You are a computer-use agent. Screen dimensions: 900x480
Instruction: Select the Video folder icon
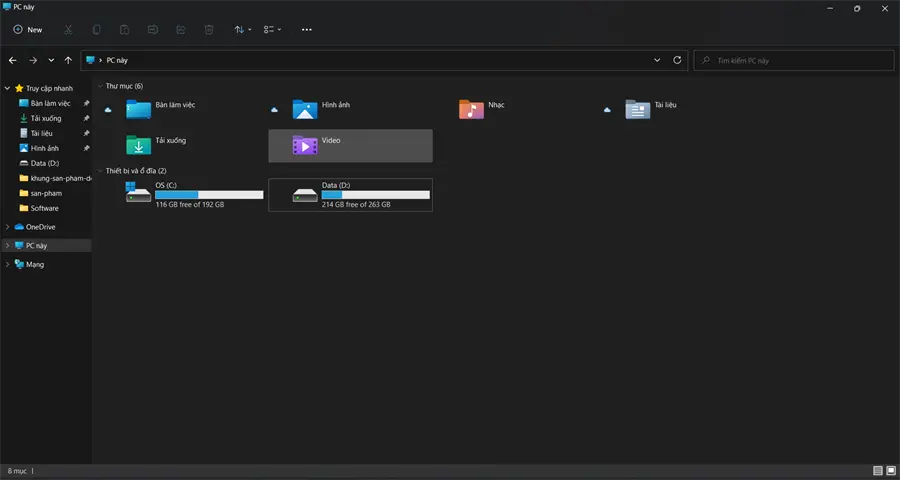pyautogui.click(x=305, y=145)
